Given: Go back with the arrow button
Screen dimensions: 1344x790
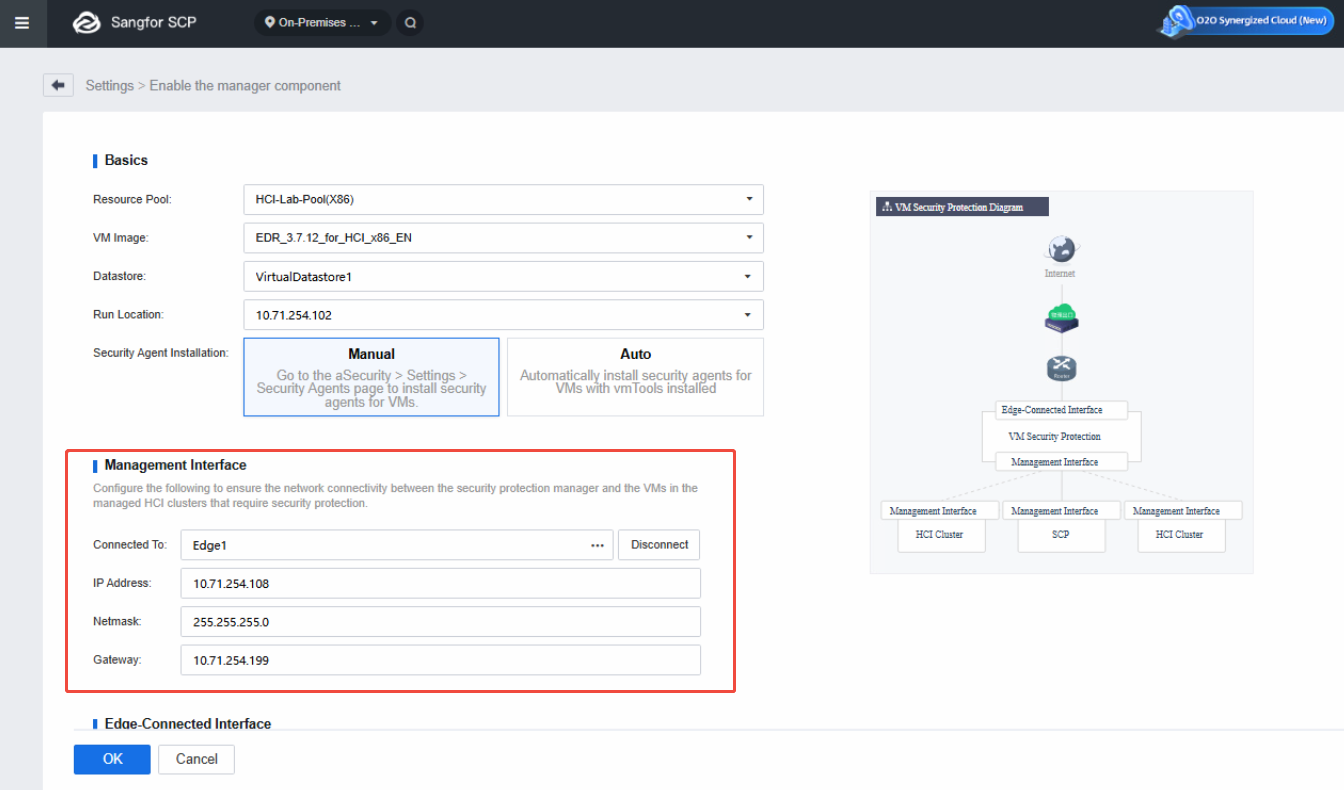Looking at the screenshot, I should (58, 85).
